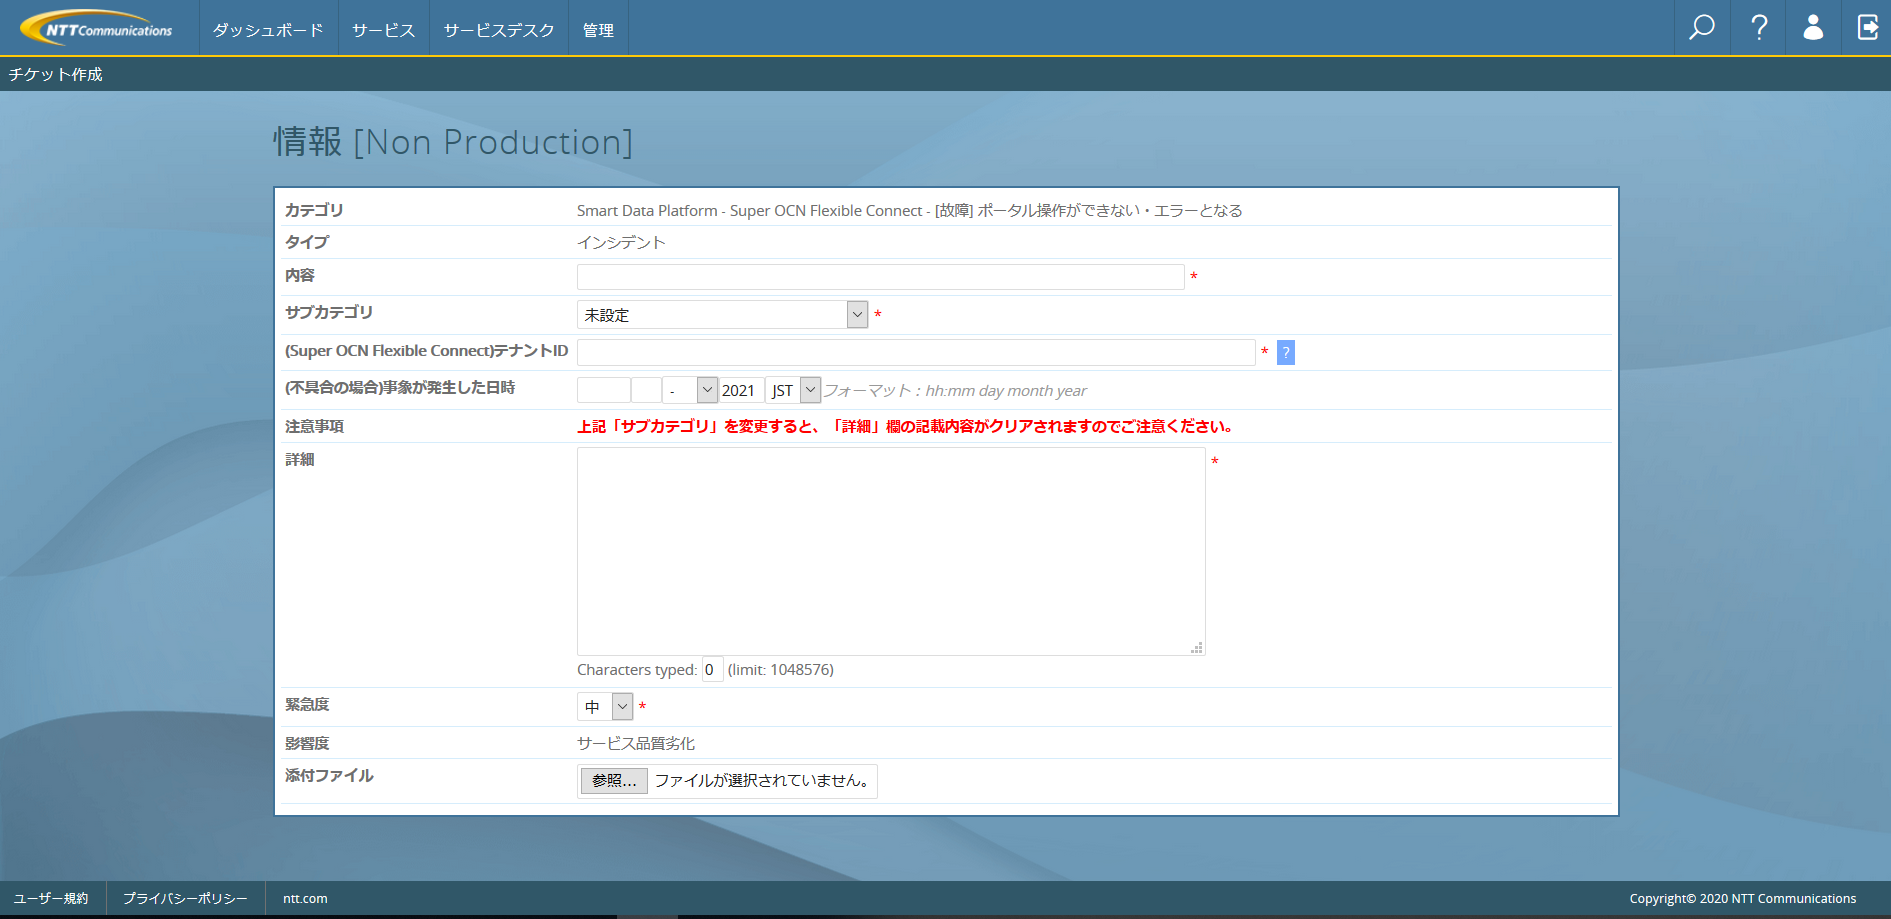Select the サービス menu item

tap(383, 29)
